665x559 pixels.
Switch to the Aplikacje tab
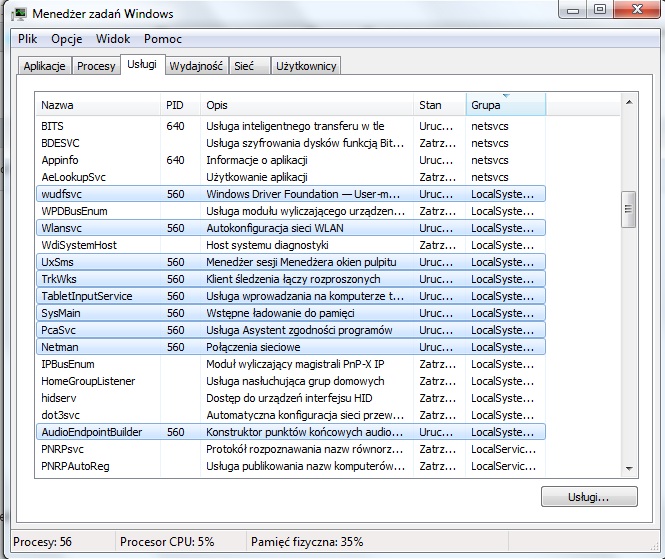45,66
